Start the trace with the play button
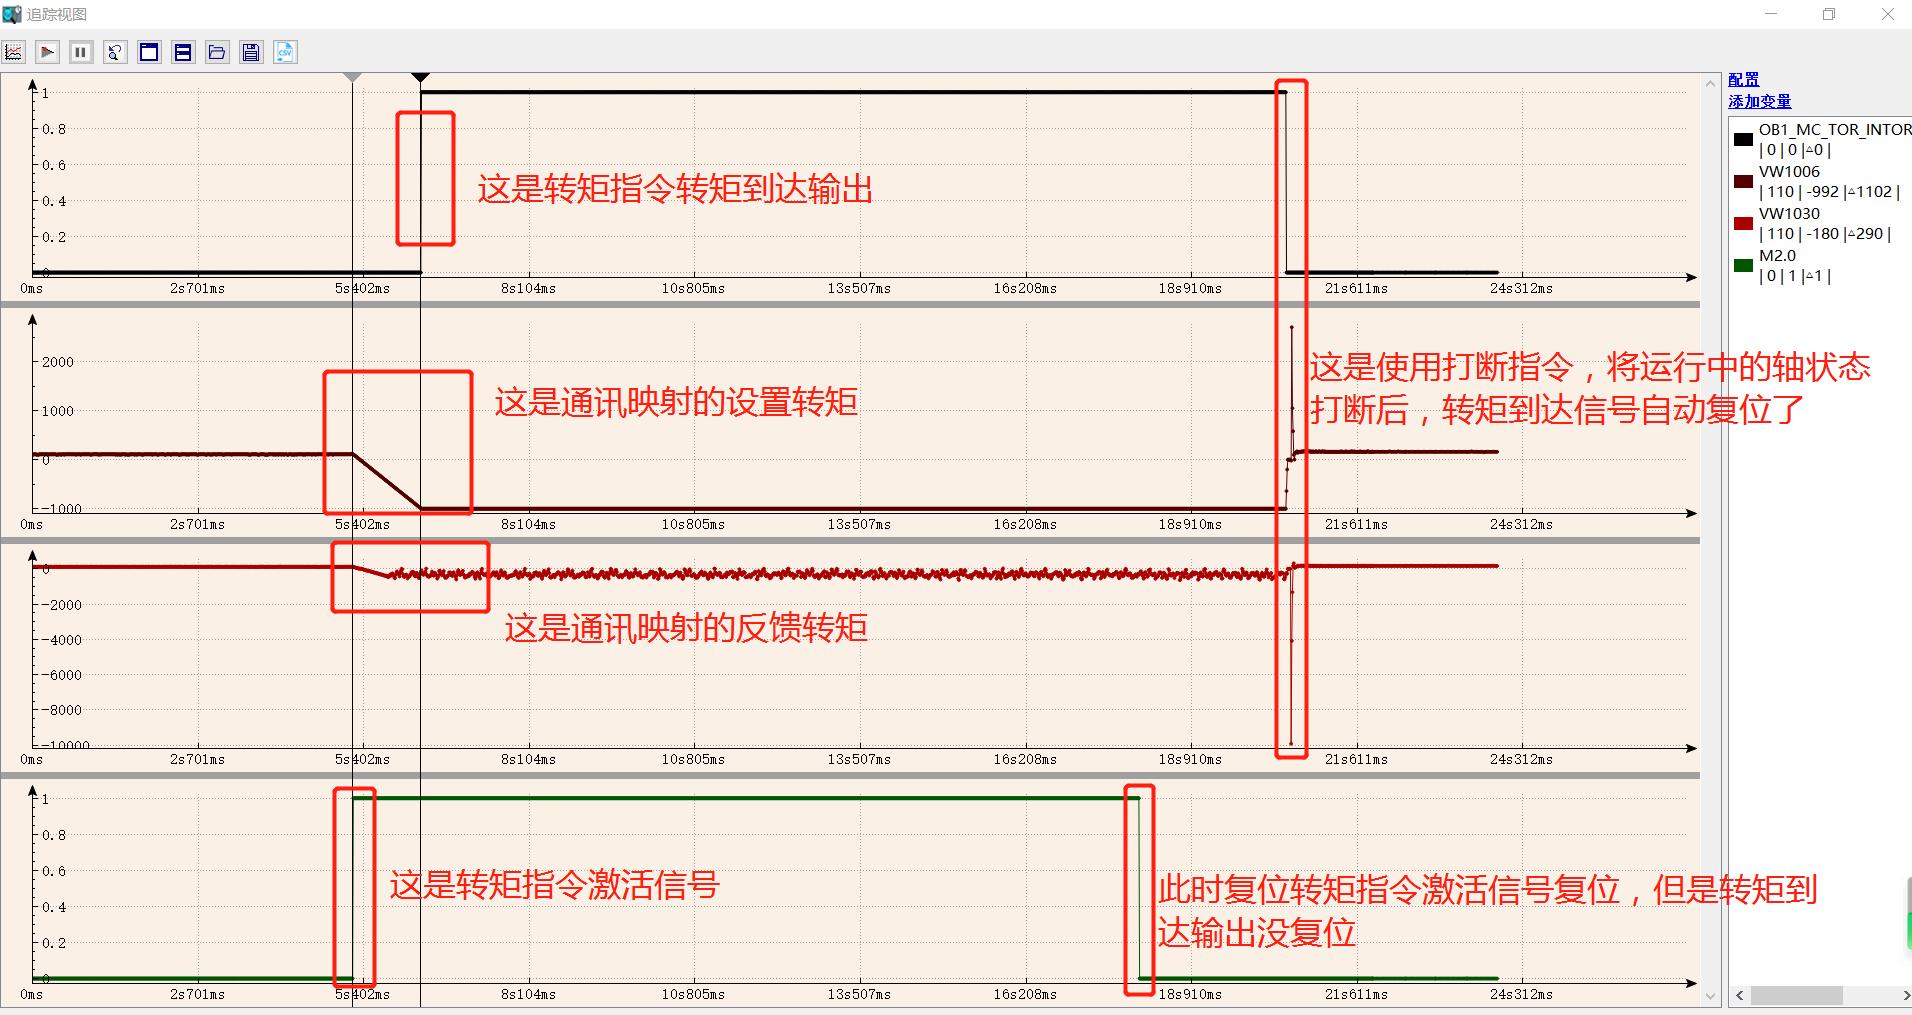The height and width of the screenshot is (1015, 1912). (x=47, y=52)
